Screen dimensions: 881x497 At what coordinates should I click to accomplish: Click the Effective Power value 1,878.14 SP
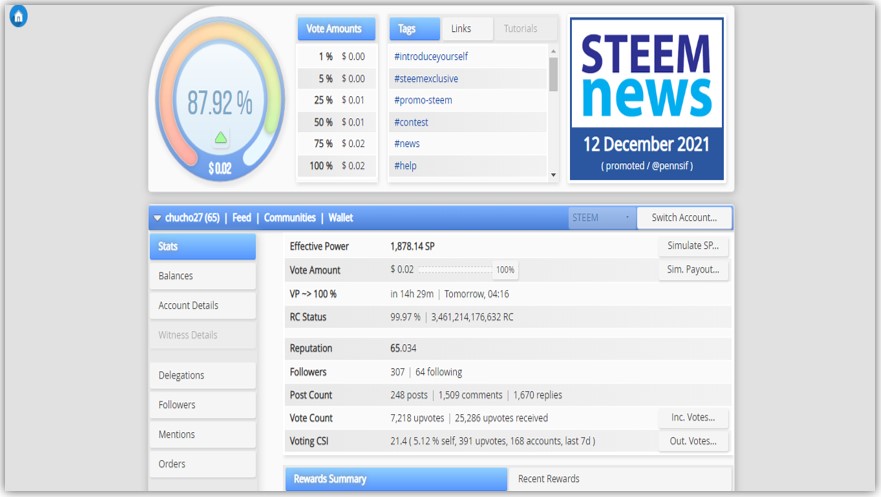(x=412, y=247)
